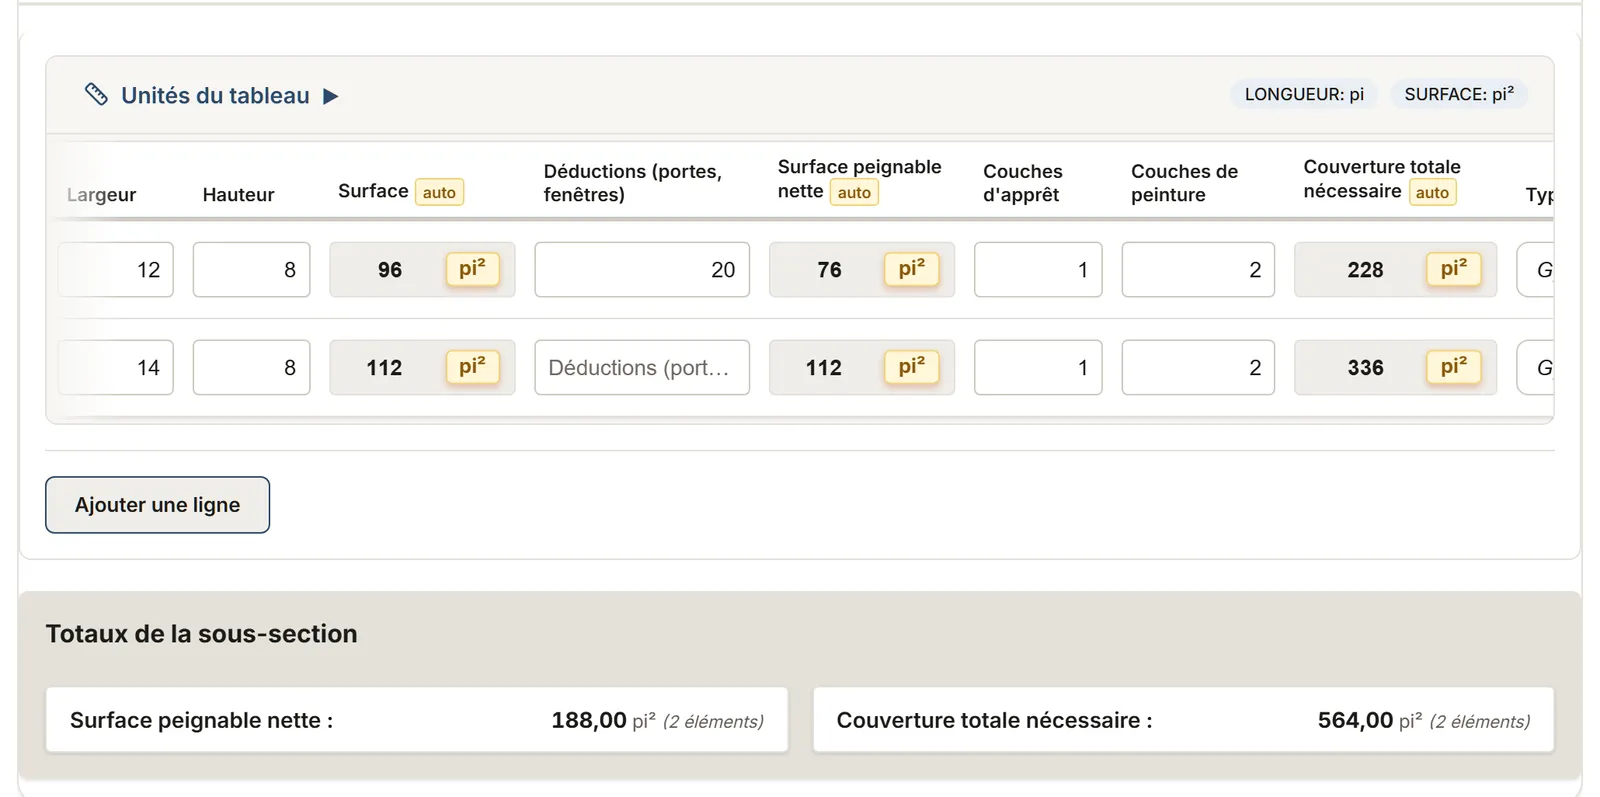Click the pi² badge beside coverage value 336
Image resolution: width=1600 pixels, height=797 pixels.
tap(1454, 367)
